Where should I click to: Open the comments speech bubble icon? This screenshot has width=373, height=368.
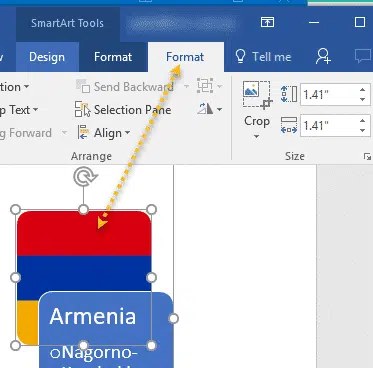tap(363, 56)
